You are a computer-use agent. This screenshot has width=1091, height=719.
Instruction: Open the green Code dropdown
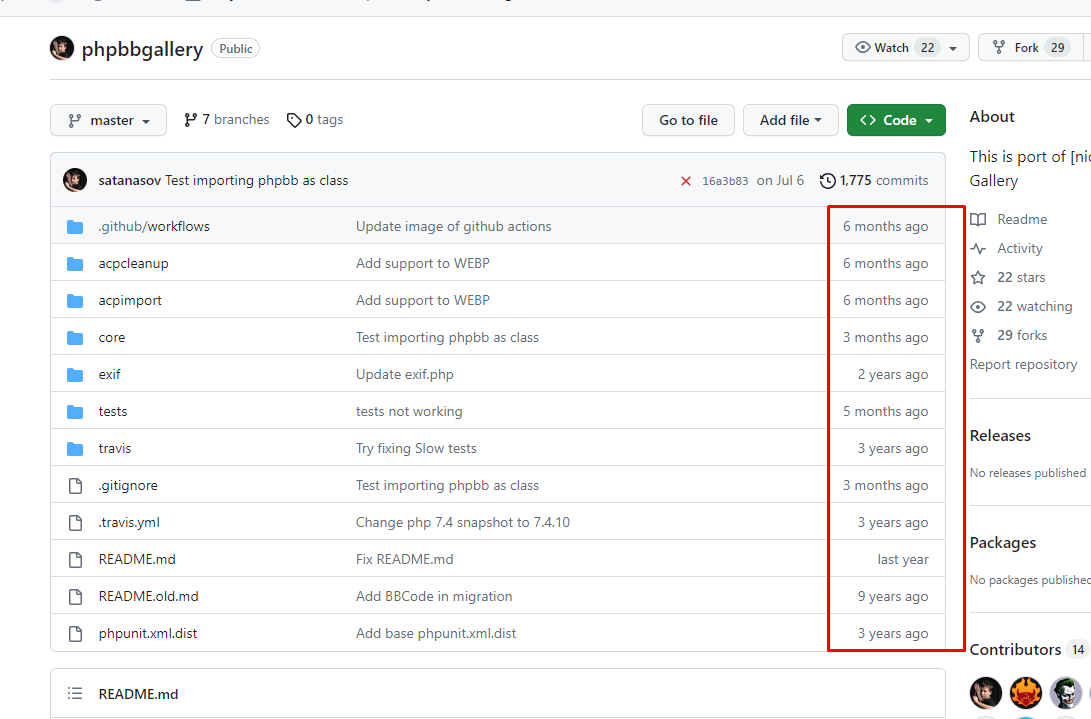(x=896, y=120)
